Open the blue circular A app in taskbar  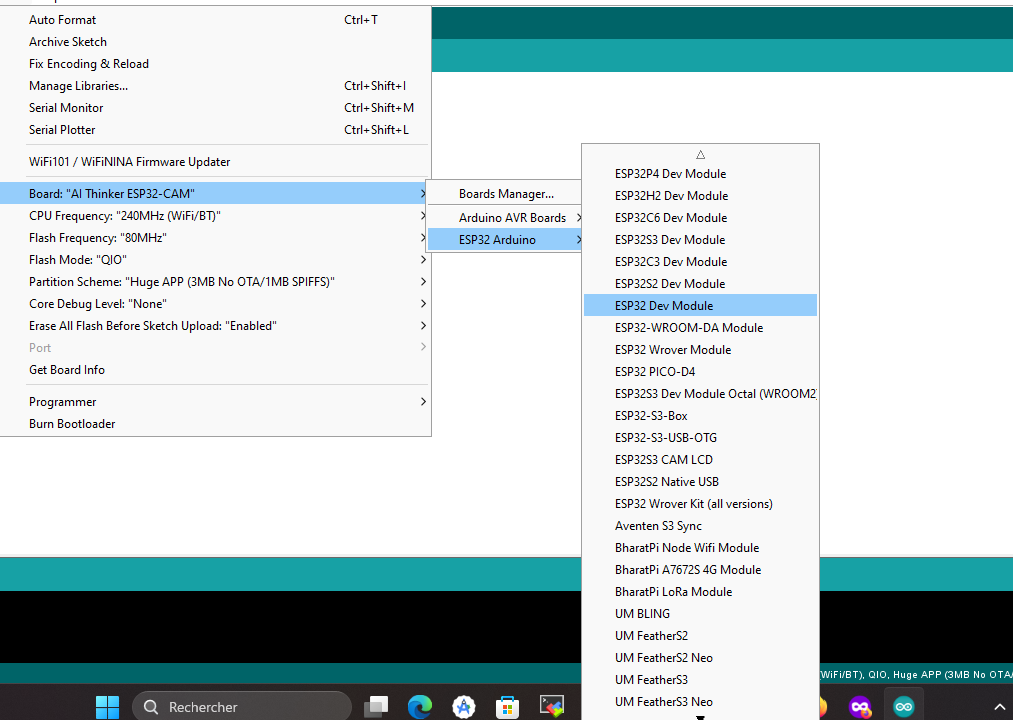(464, 706)
